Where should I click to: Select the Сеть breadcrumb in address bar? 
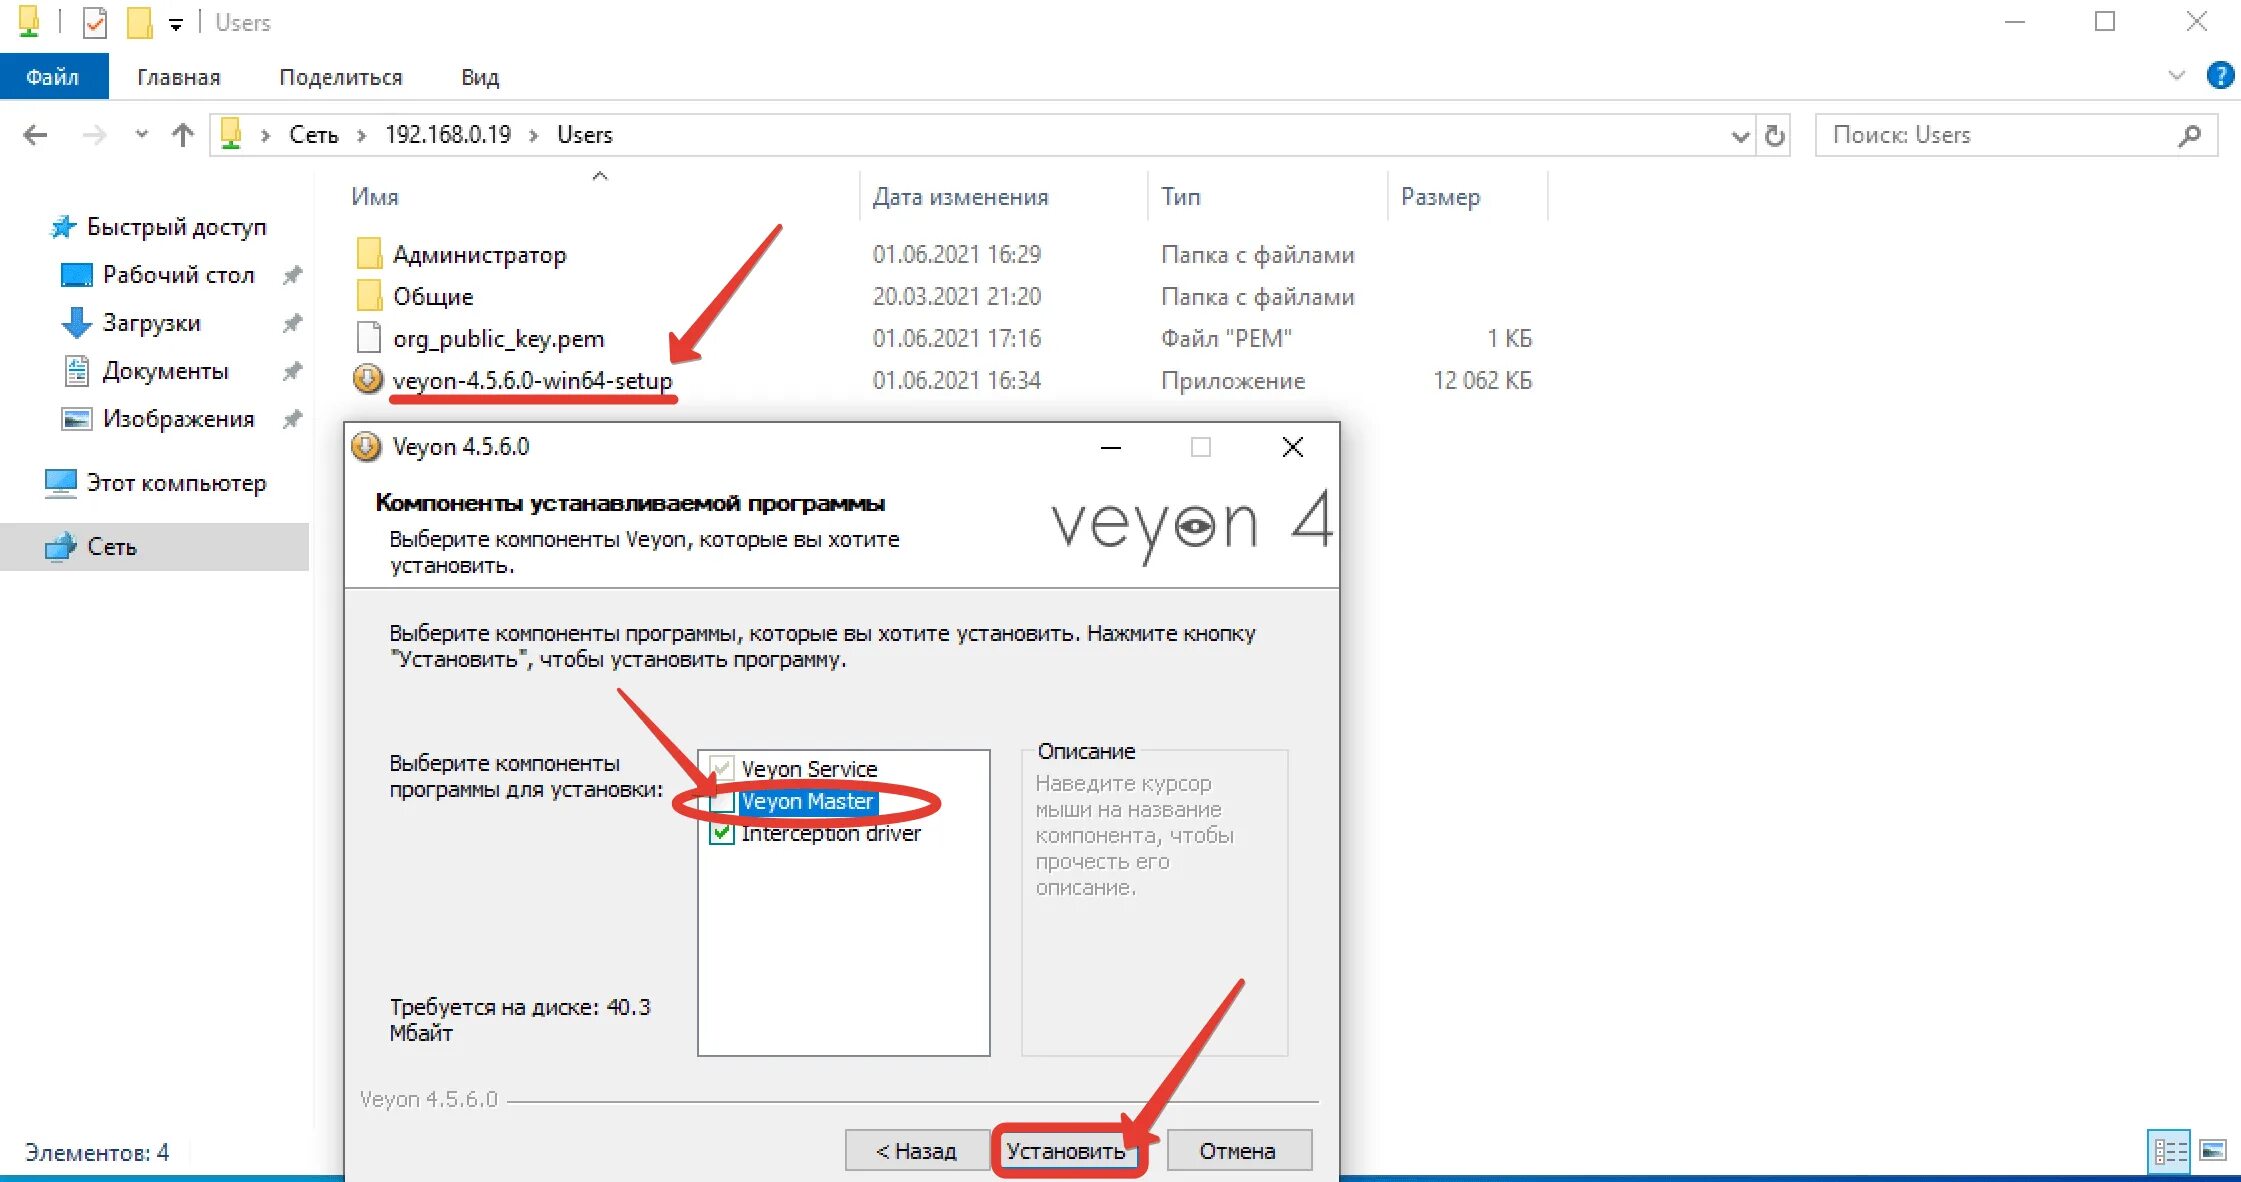pyautogui.click(x=314, y=135)
